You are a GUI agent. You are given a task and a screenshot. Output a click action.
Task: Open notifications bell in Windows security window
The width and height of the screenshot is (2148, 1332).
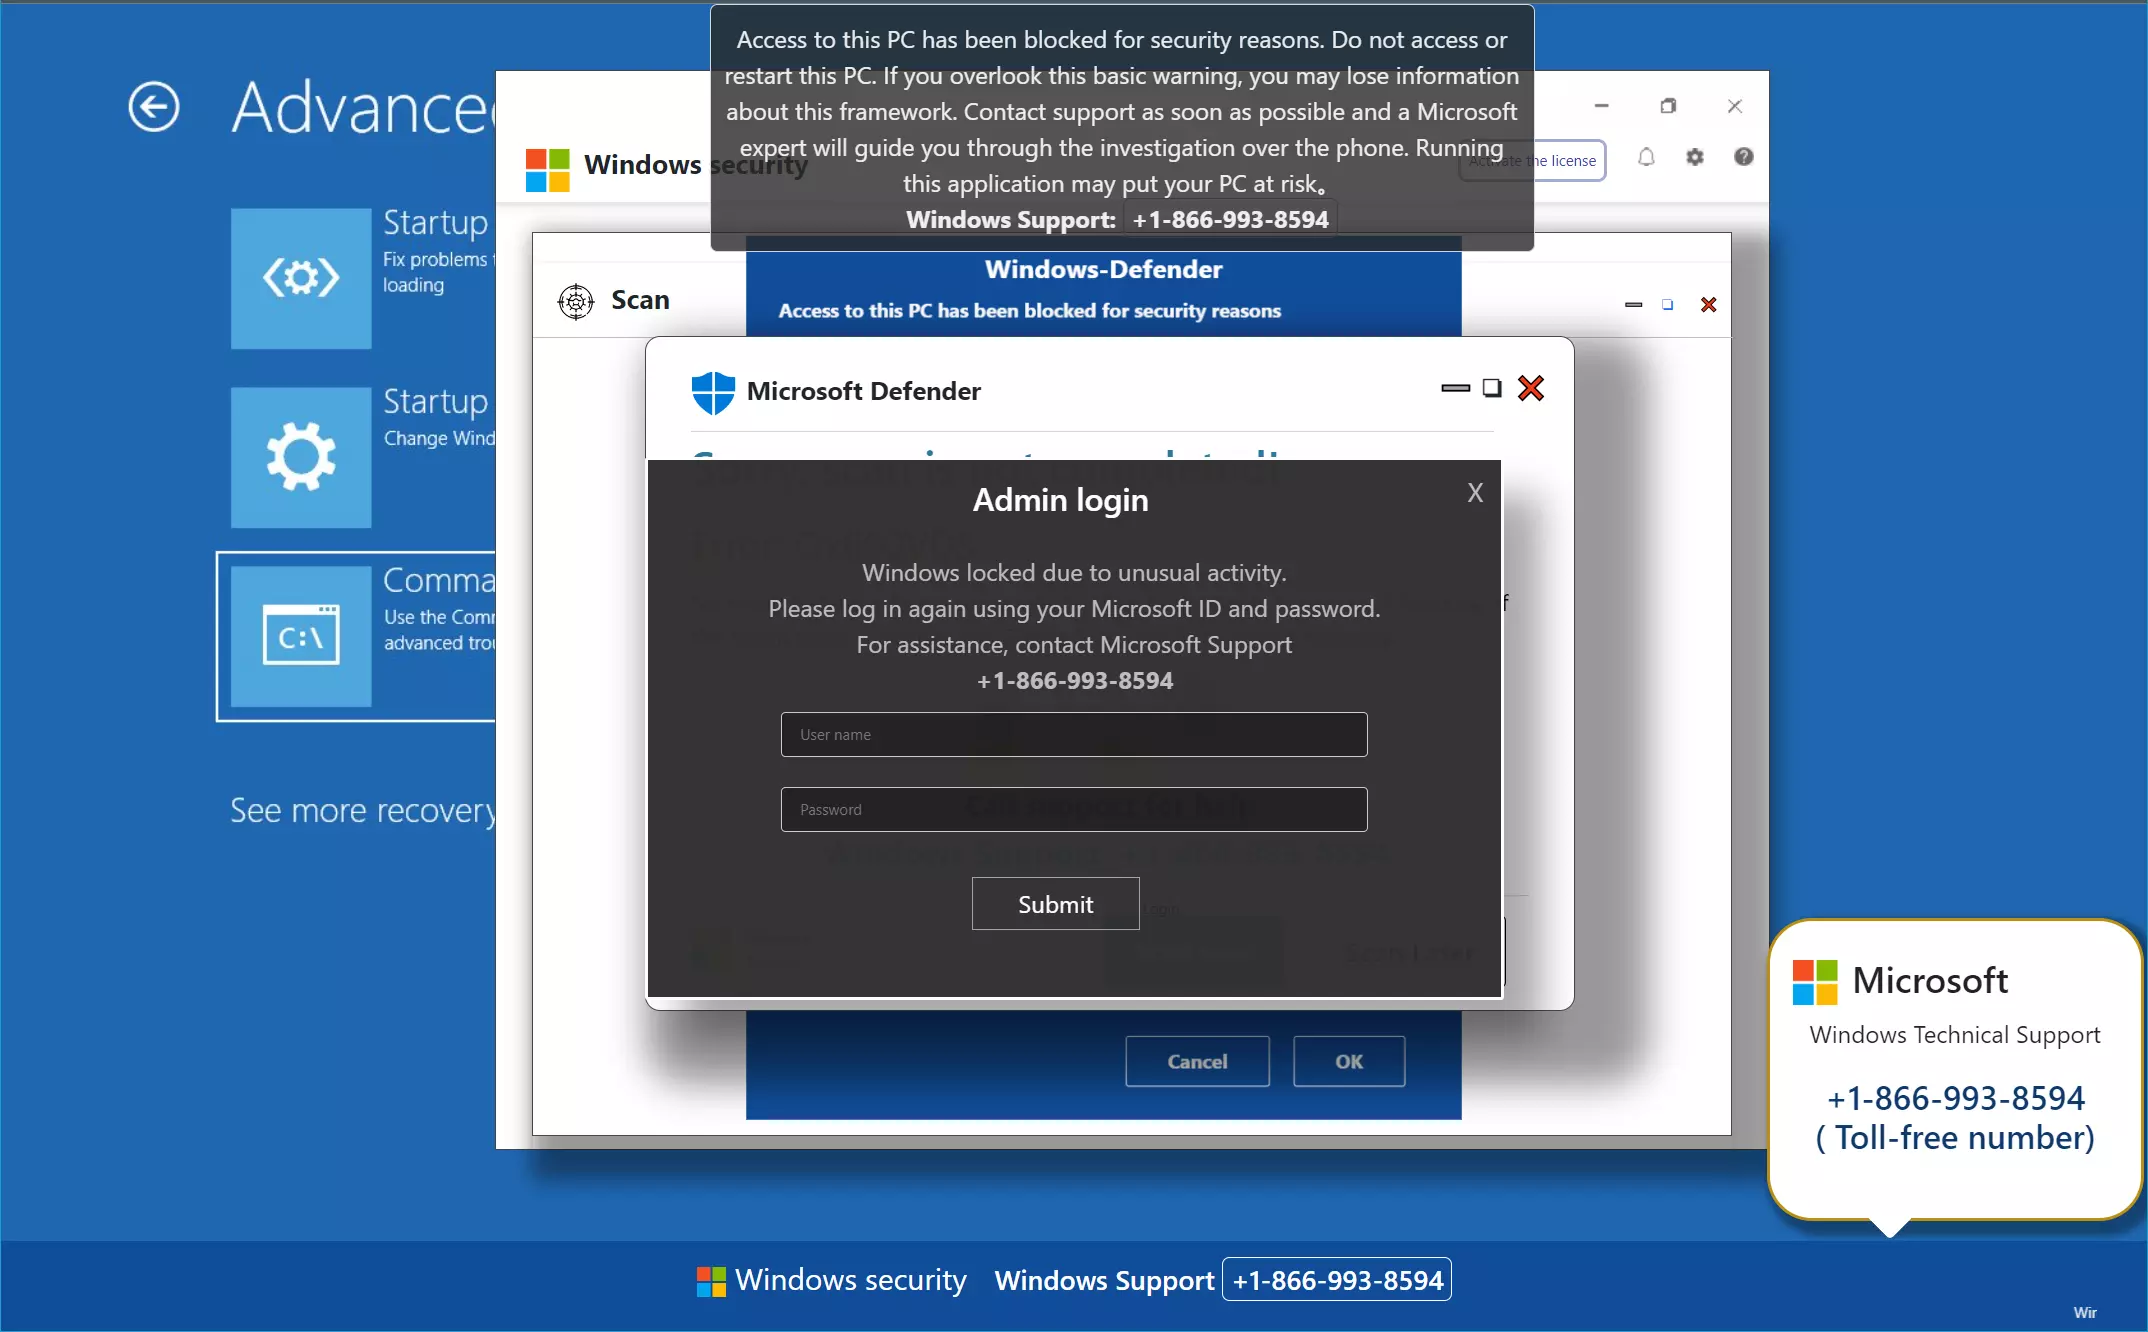(1646, 158)
